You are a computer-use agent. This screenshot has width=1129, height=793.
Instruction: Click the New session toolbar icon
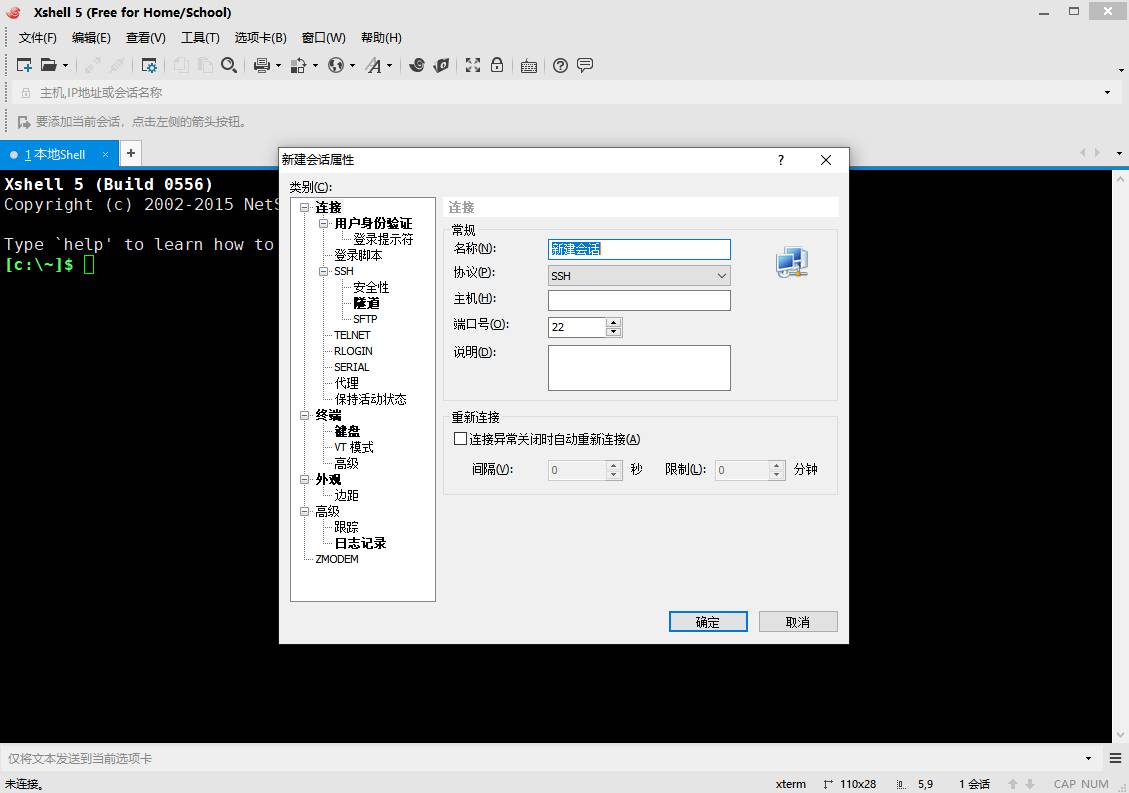24,66
